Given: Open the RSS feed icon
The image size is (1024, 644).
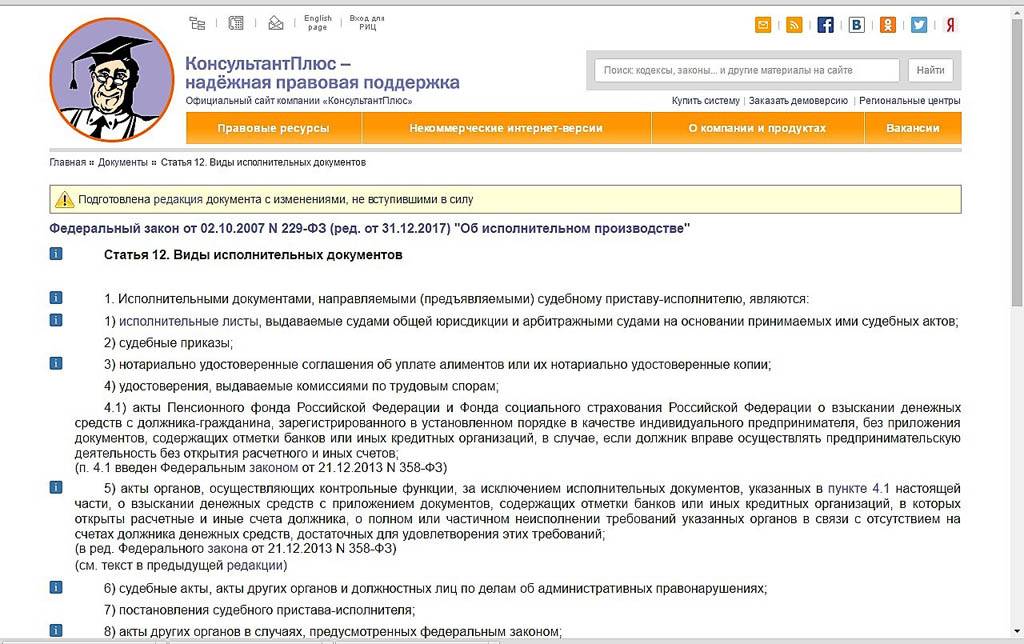Looking at the screenshot, I should 794,25.
